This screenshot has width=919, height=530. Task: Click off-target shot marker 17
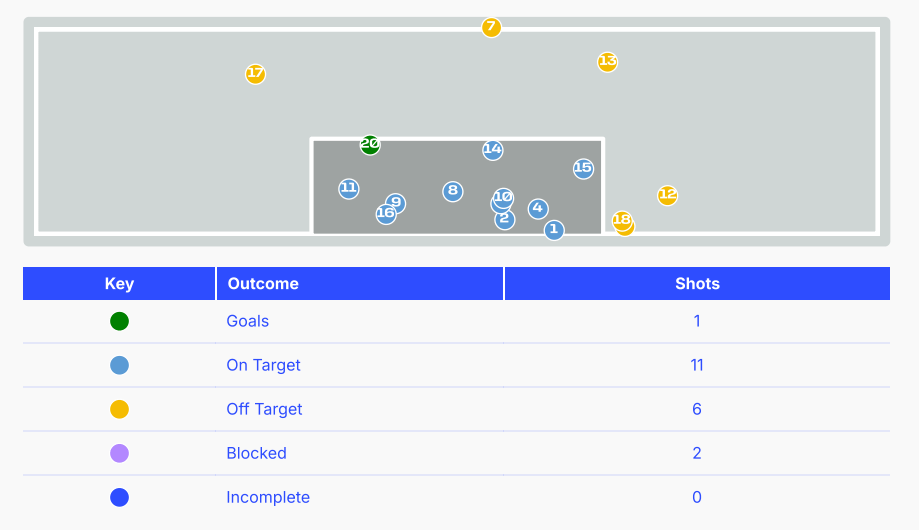[255, 74]
